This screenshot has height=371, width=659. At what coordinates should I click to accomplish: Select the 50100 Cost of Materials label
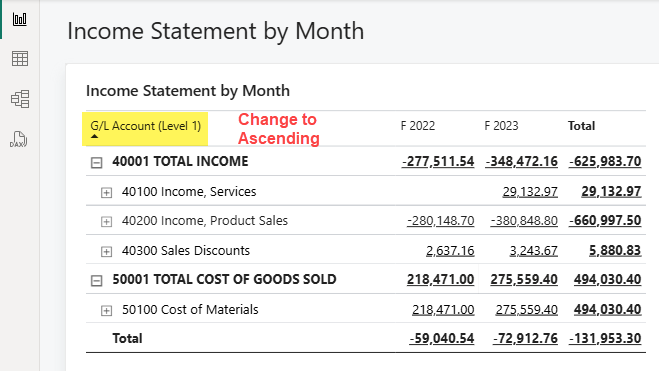click(x=190, y=310)
